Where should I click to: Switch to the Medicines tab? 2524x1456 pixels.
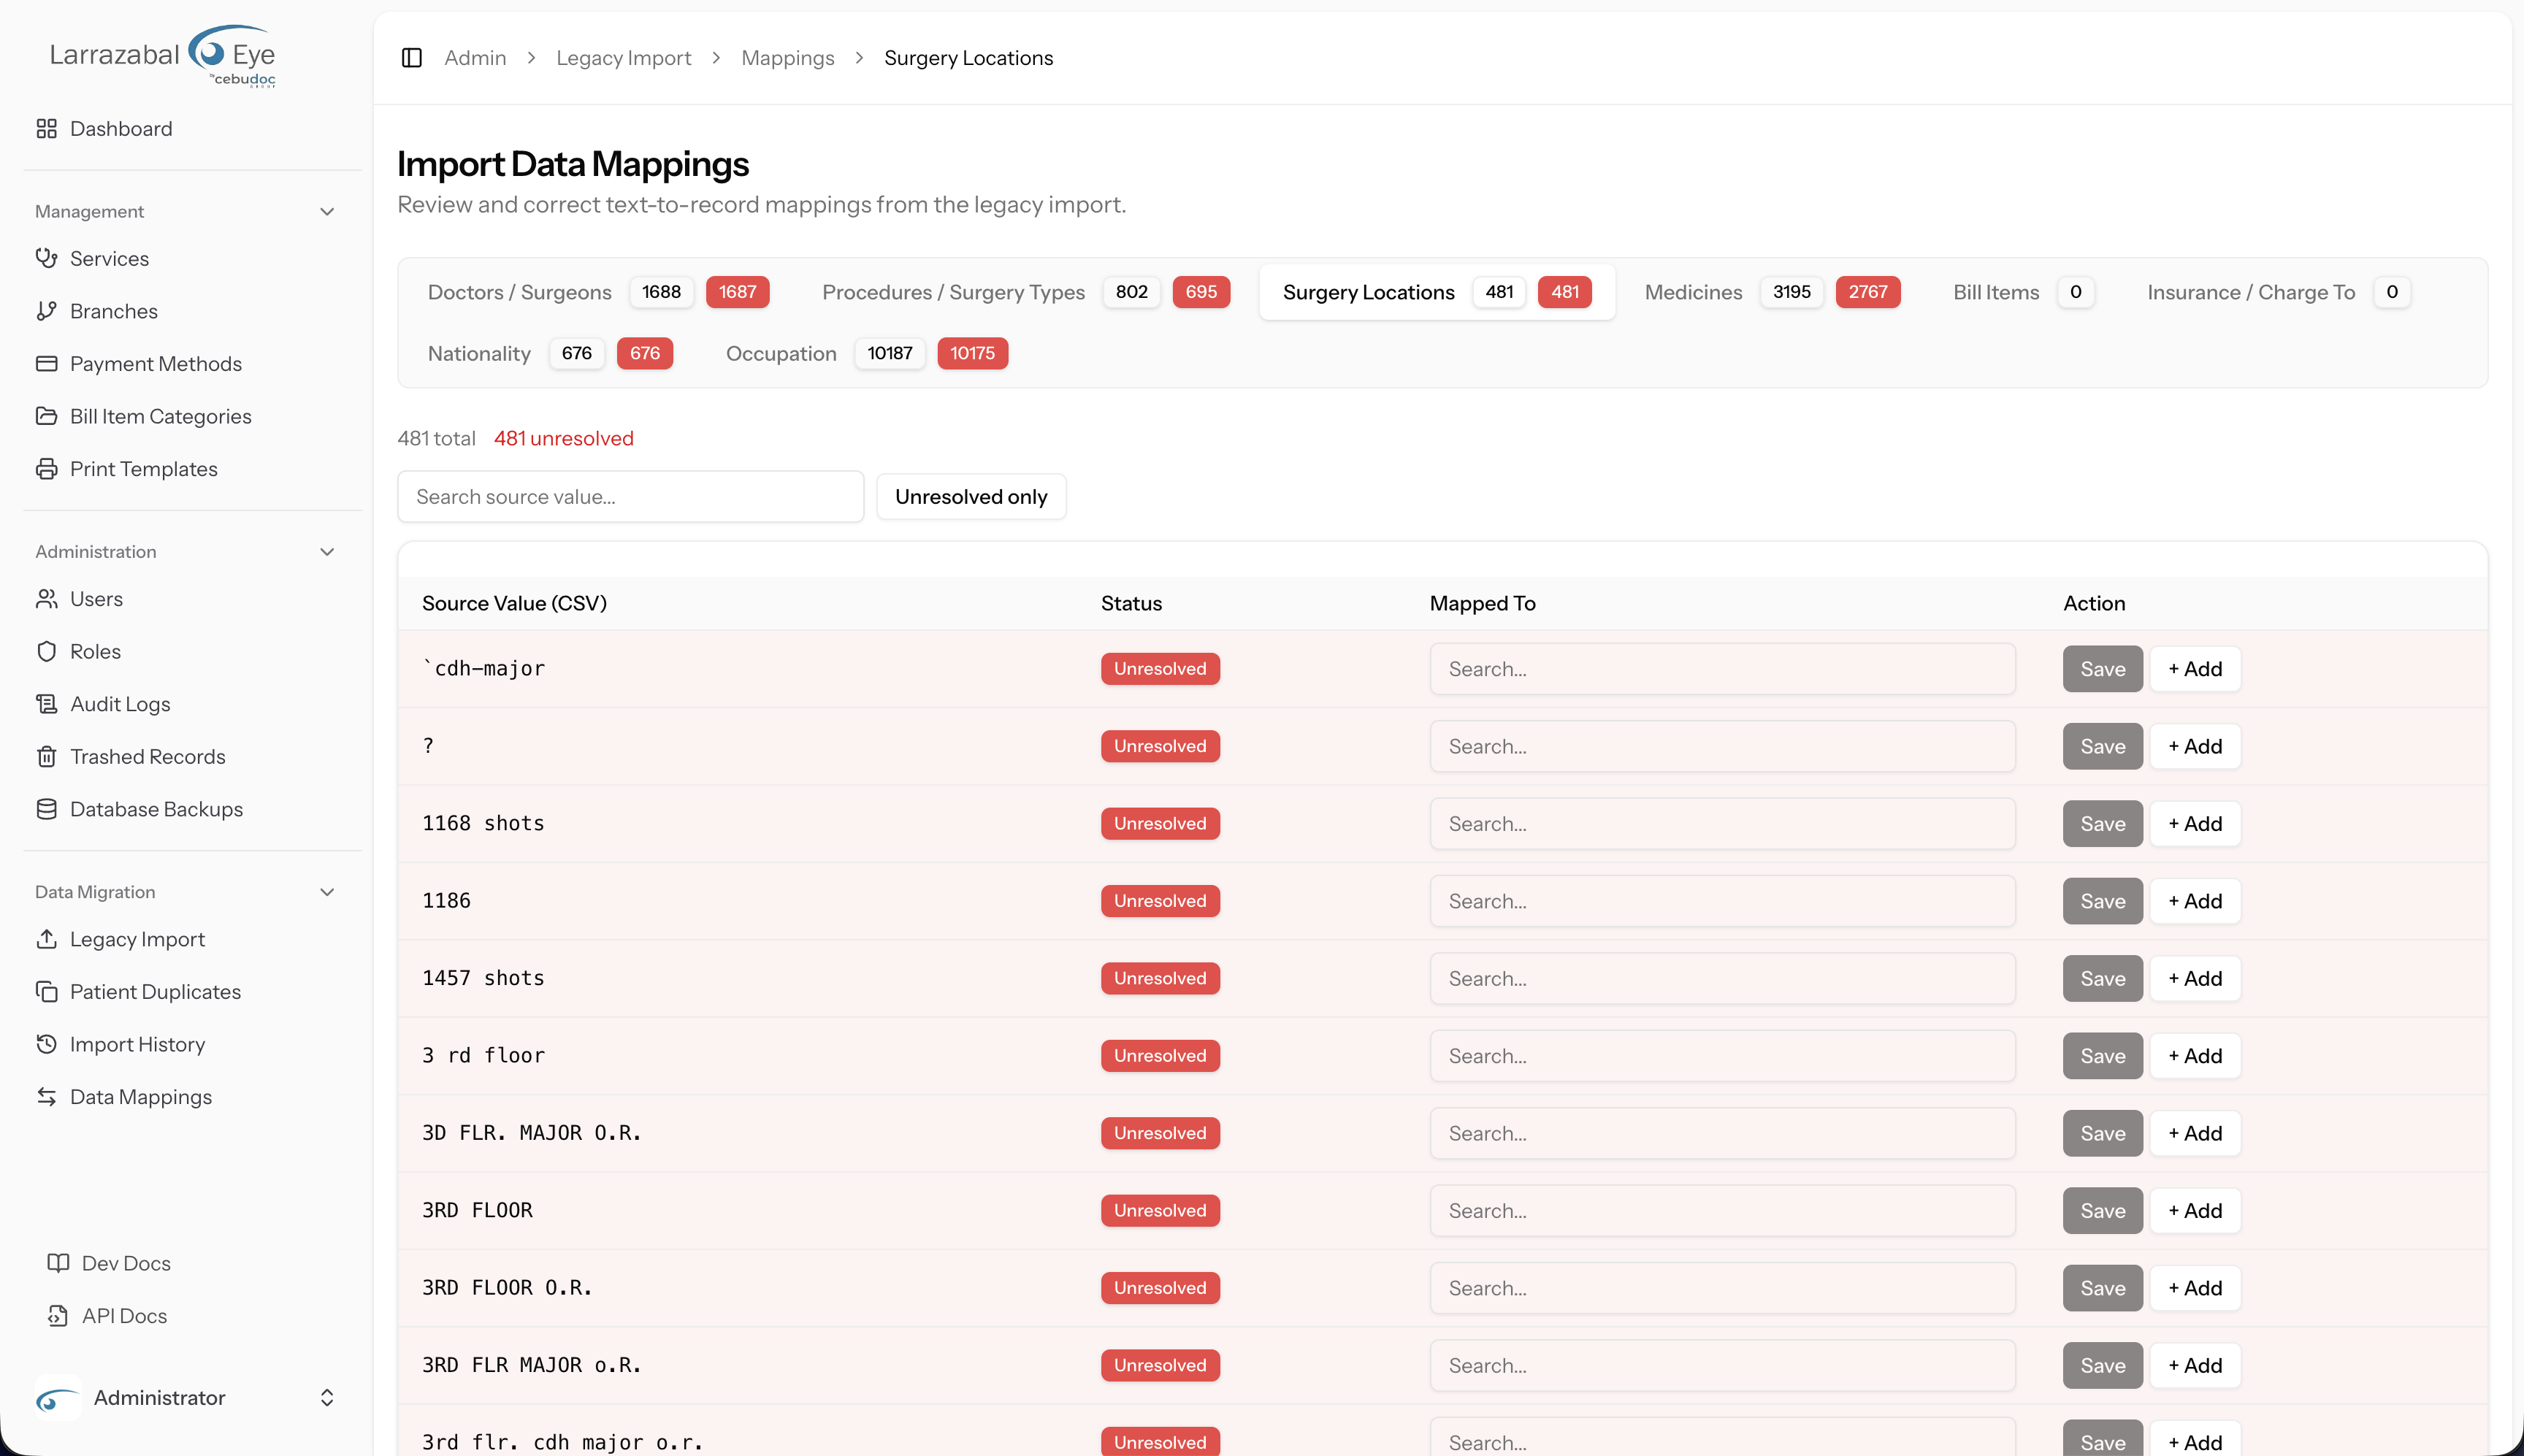[x=1772, y=292]
